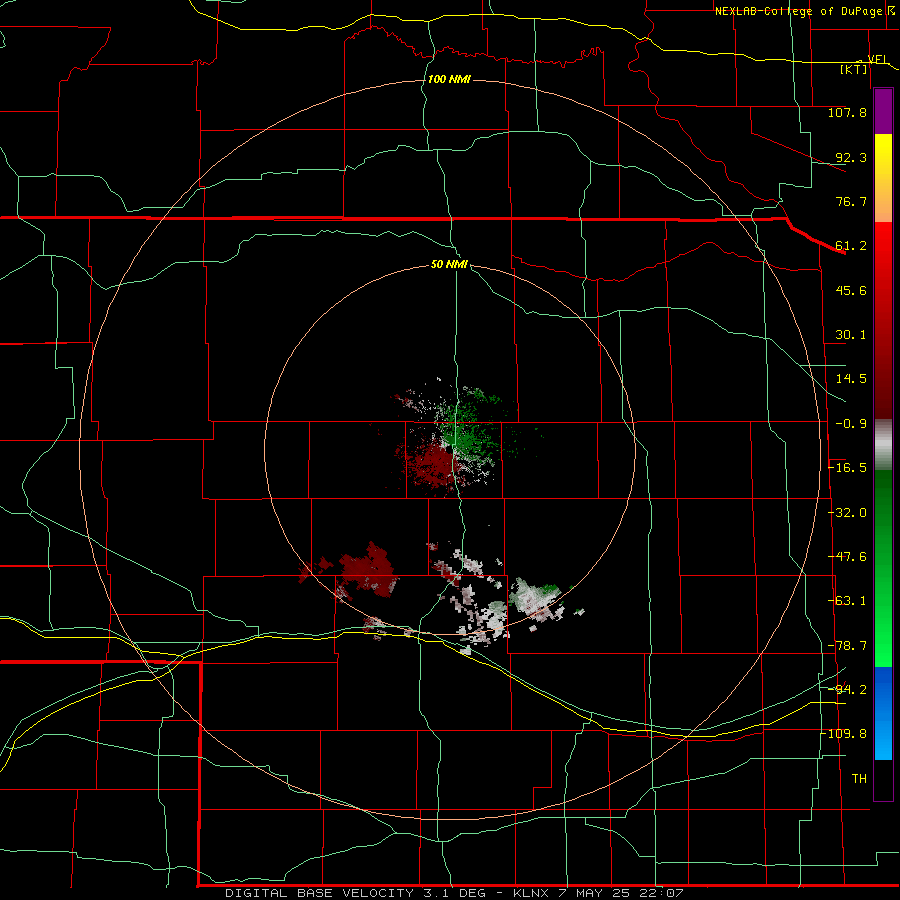Click the 76.7 value on velocity scale
The height and width of the screenshot is (900, 900).
click(851, 201)
